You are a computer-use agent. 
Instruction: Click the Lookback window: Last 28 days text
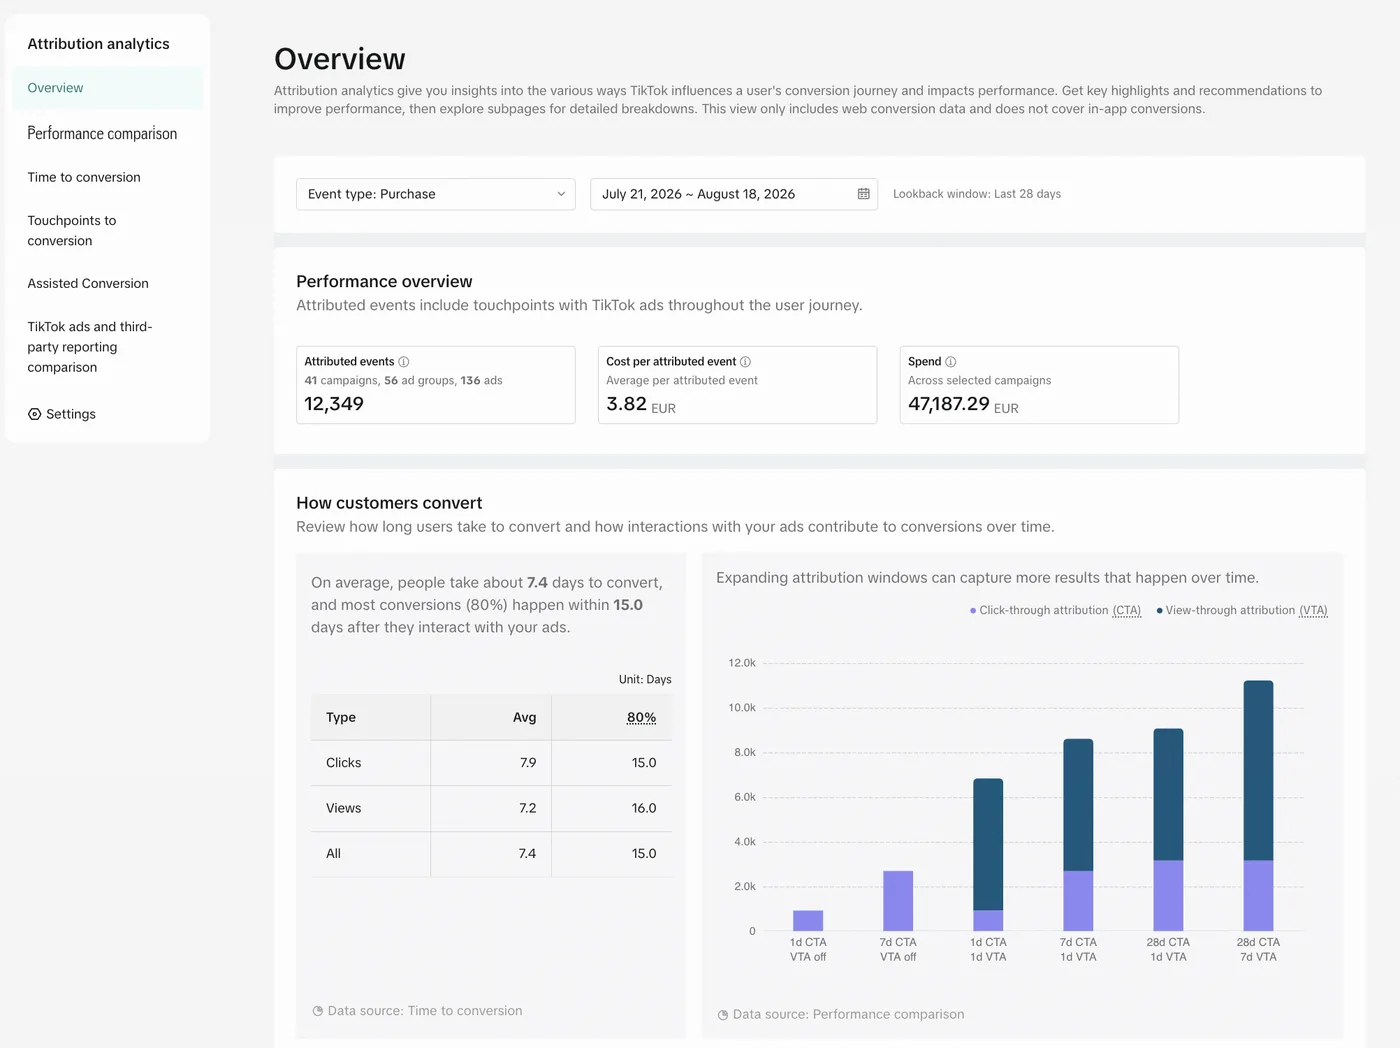point(977,194)
